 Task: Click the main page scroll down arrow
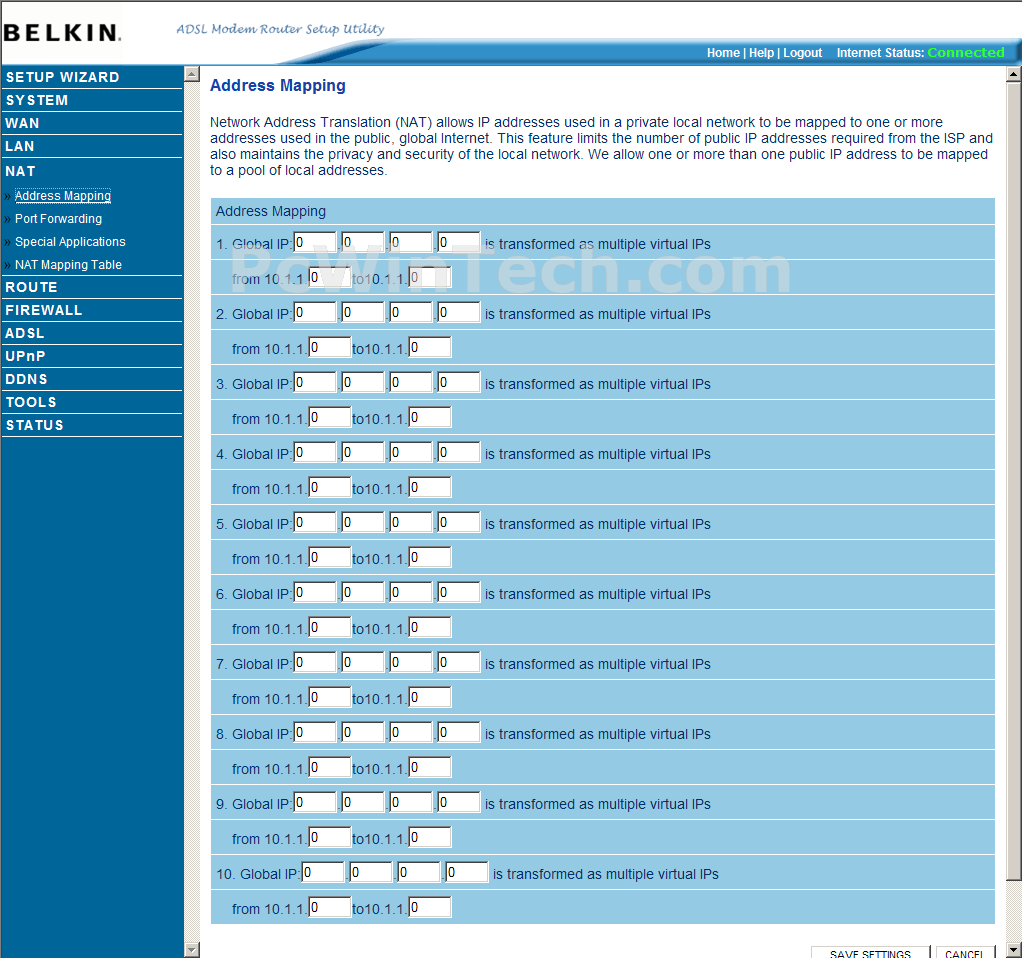[x=1014, y=950]
